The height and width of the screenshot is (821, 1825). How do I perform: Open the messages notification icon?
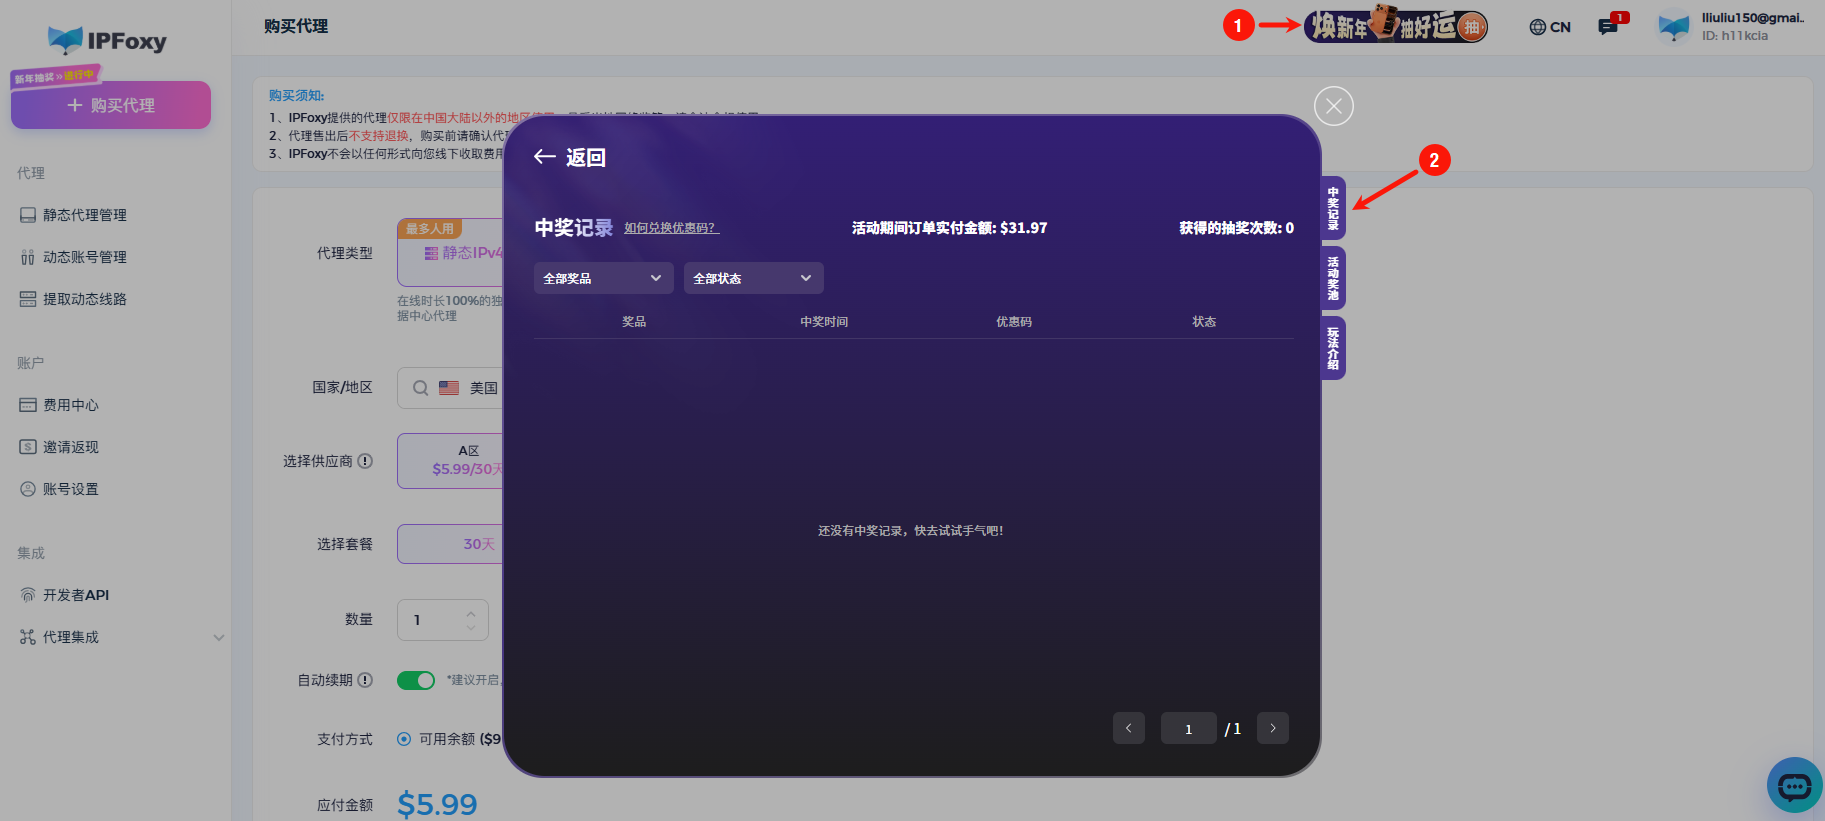[1608, 27]
